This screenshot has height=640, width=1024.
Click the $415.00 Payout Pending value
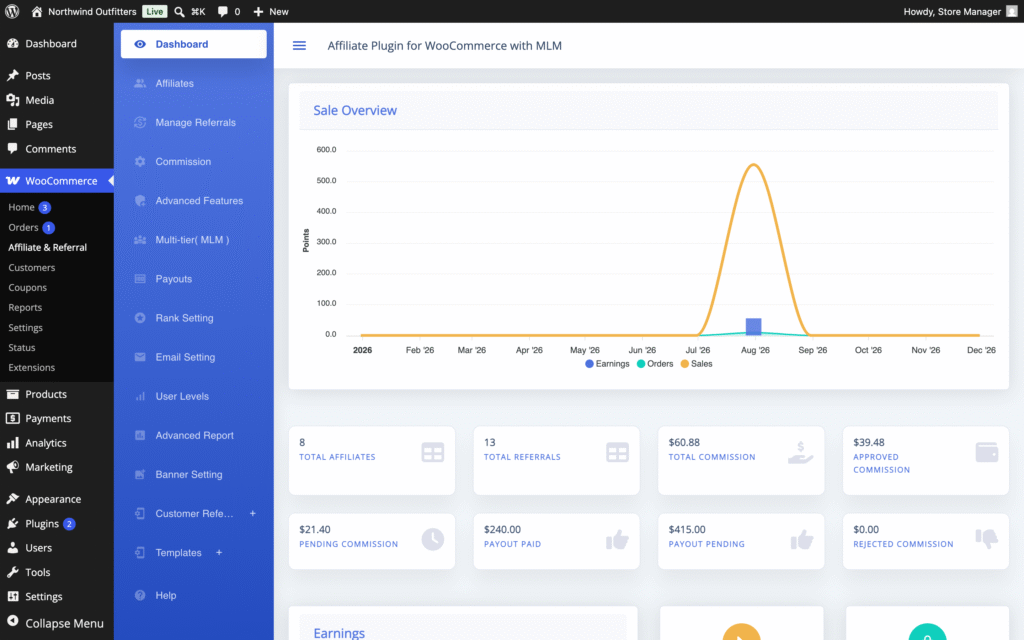coord(687,530)
